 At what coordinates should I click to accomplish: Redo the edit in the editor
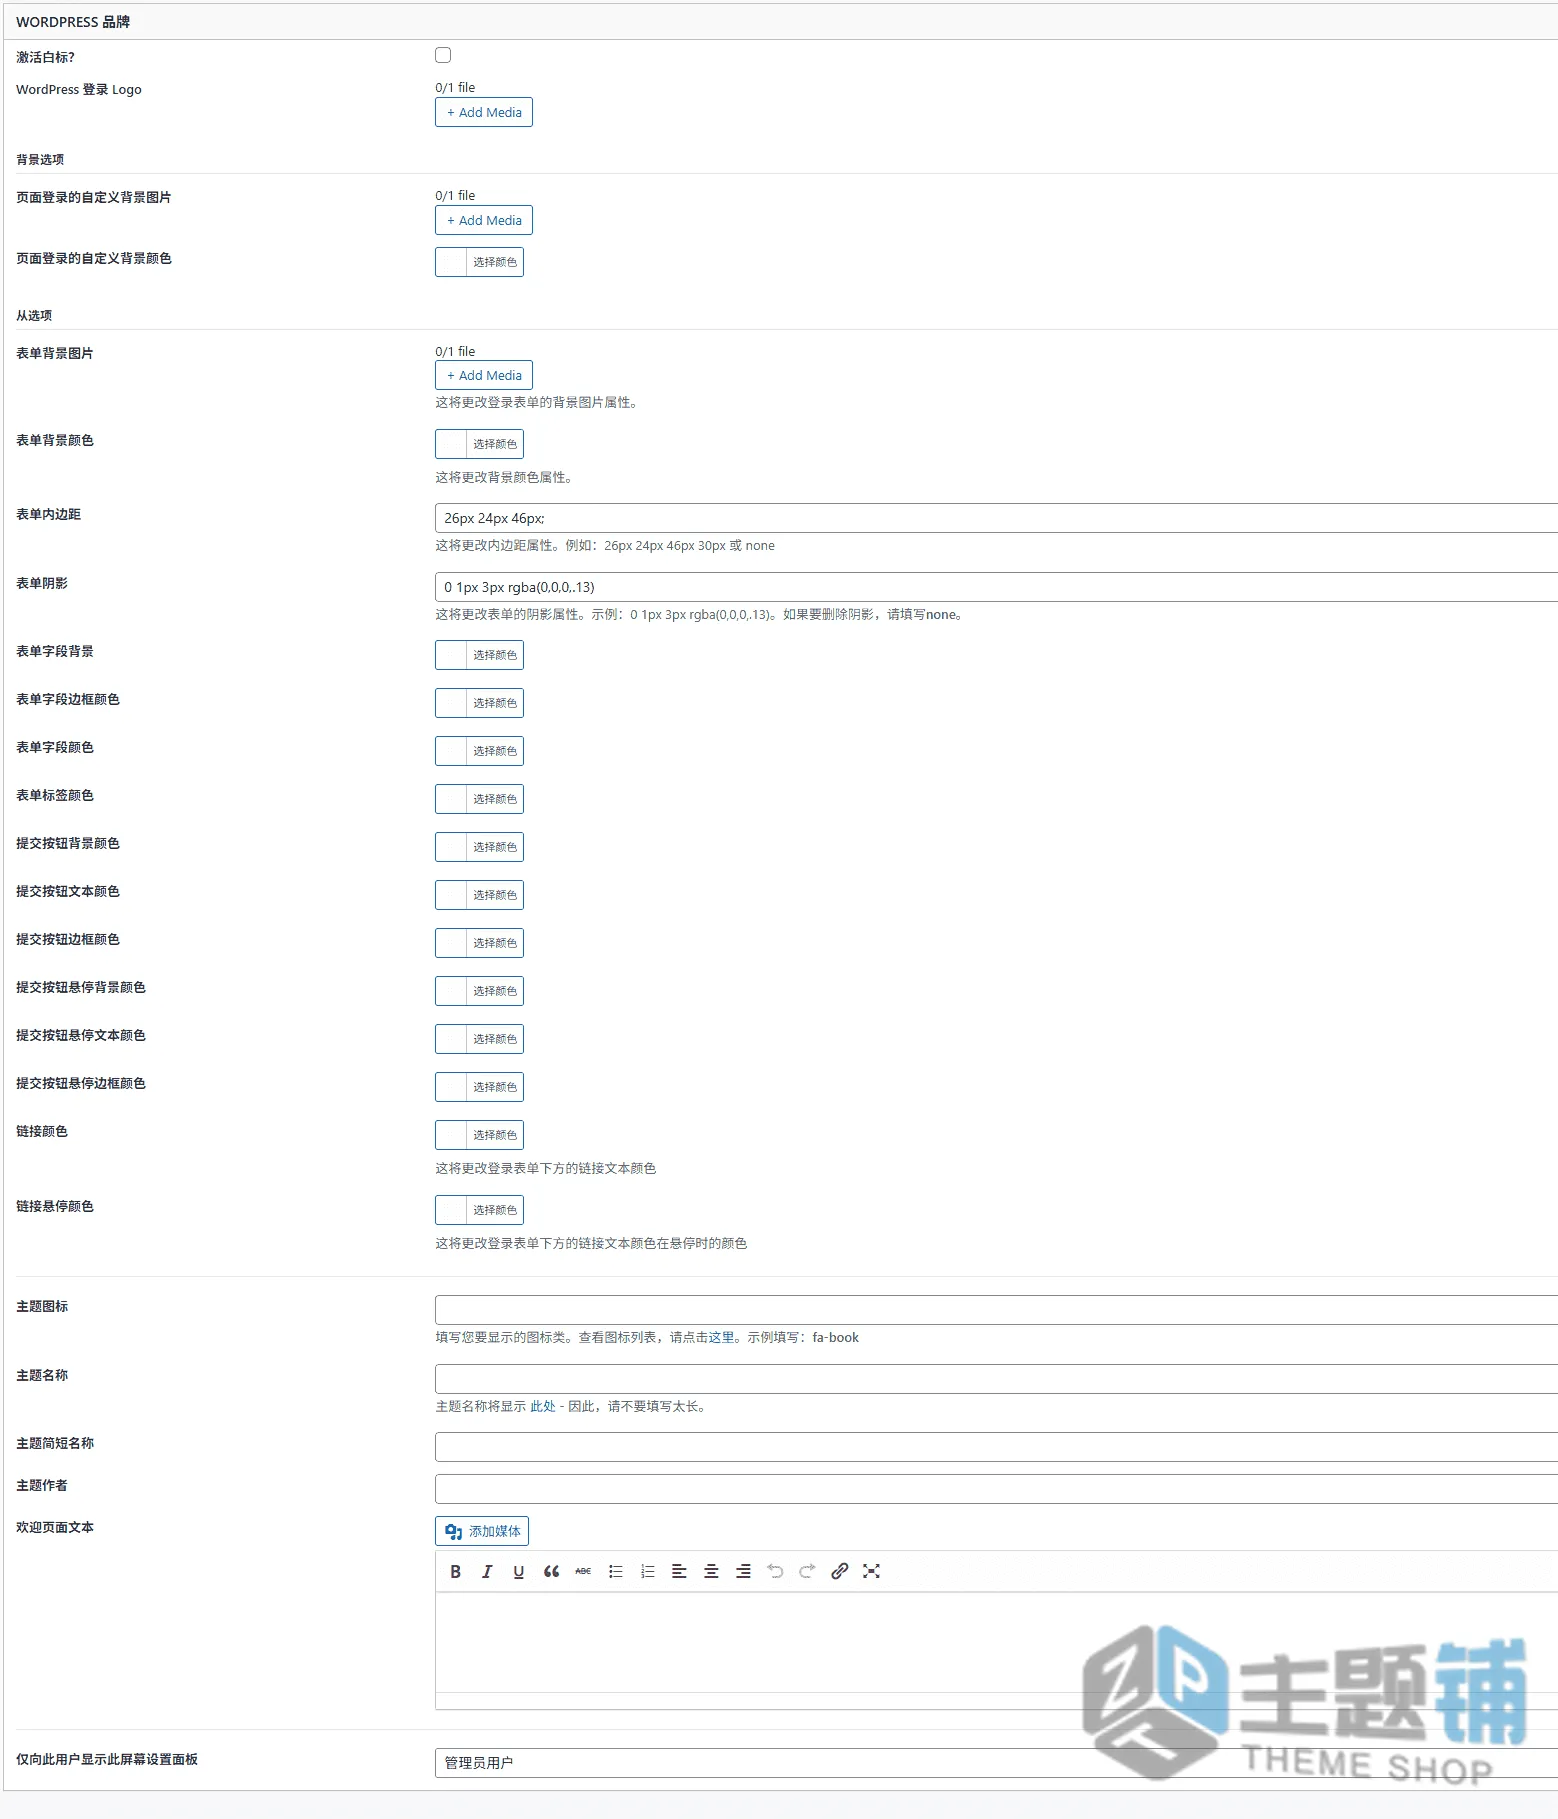click(x=807, y=1571)
